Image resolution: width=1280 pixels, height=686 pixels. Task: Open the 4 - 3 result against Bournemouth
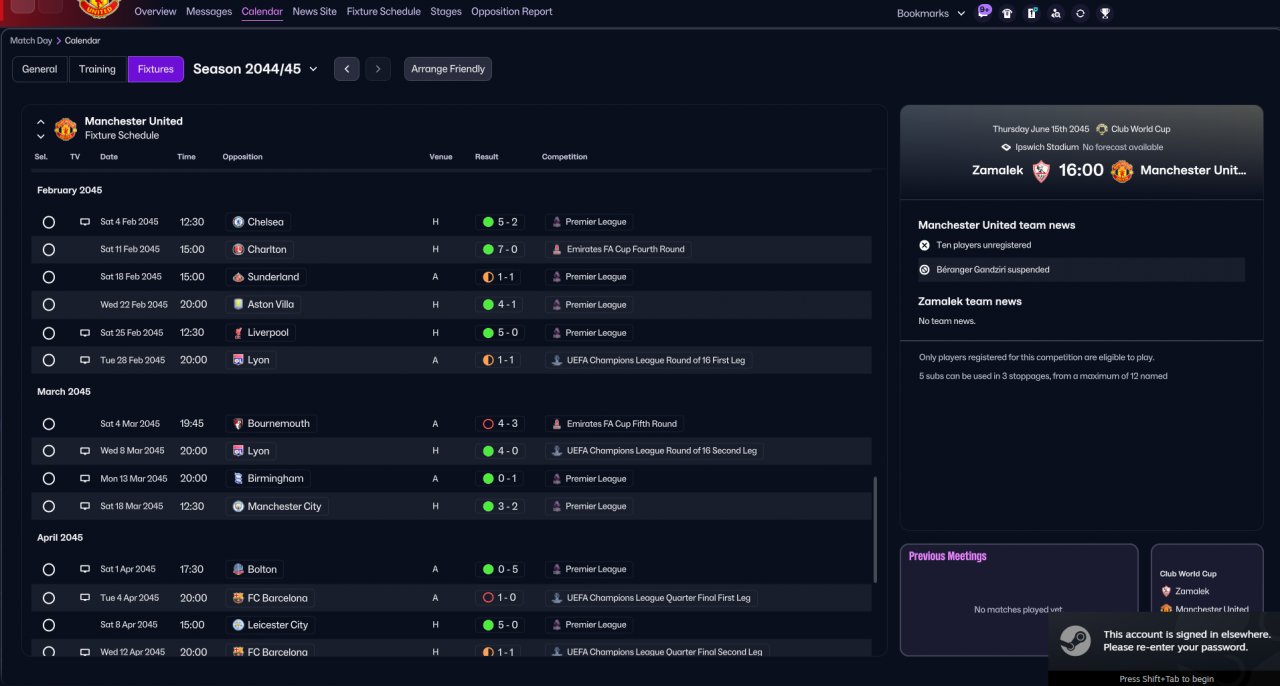click(x=500, y=424)
